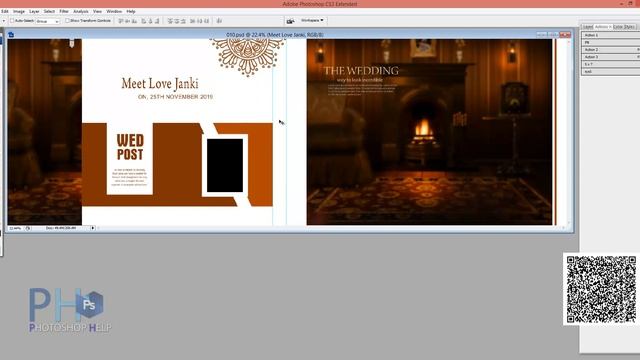This screenshot has width=640, height=360.
Task: Enable Show Transform Controls checkbox
Action: point(67,20)
